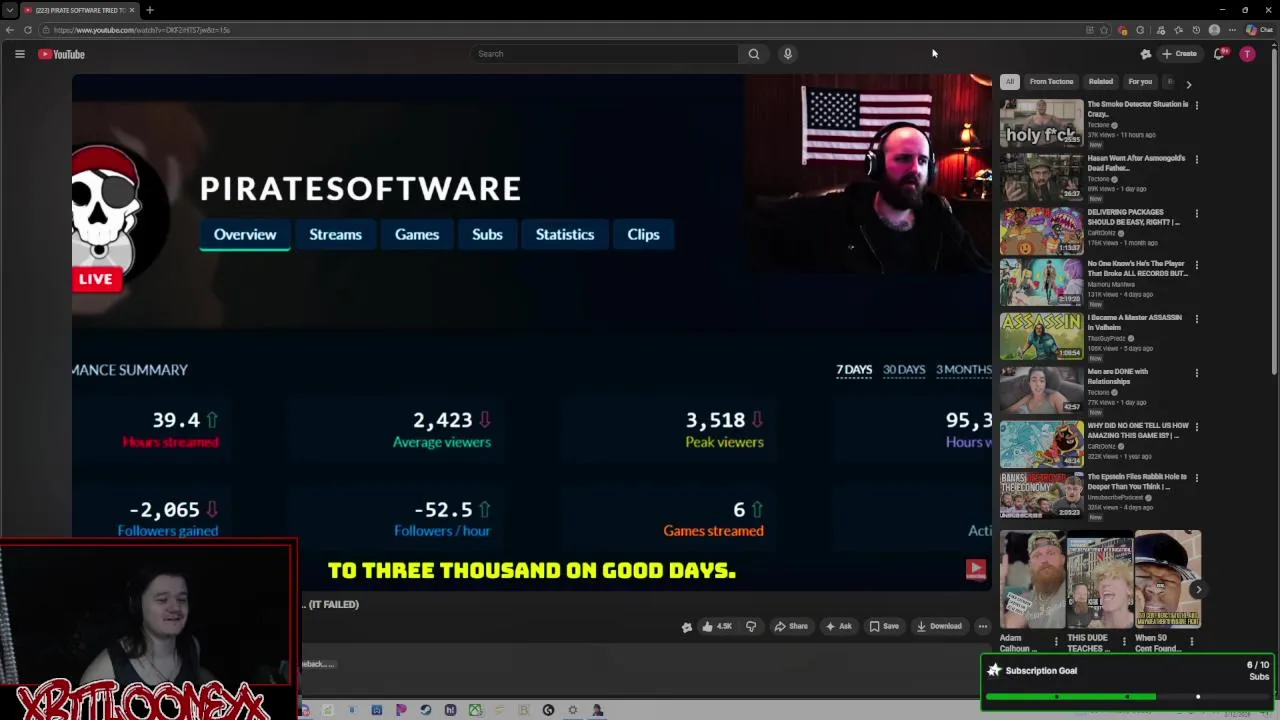Open the DELIVERING PACKAGES video thumbnail
Screen dimensions: 1280x720
point(1041,230)
